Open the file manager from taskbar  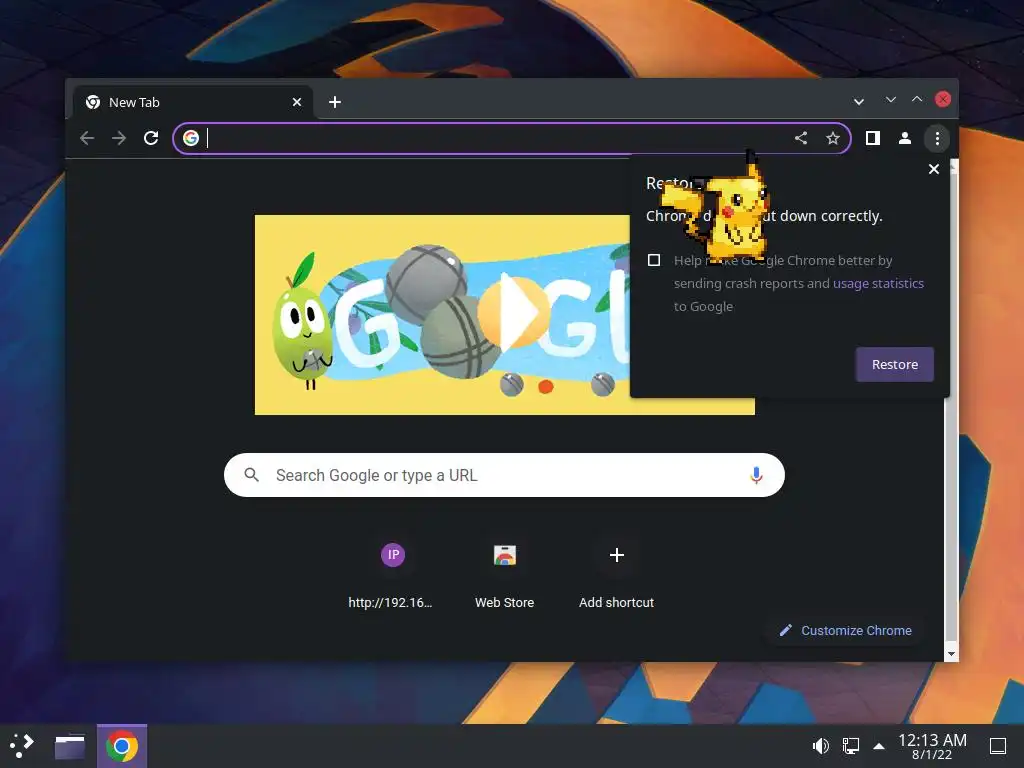(70, 746)
